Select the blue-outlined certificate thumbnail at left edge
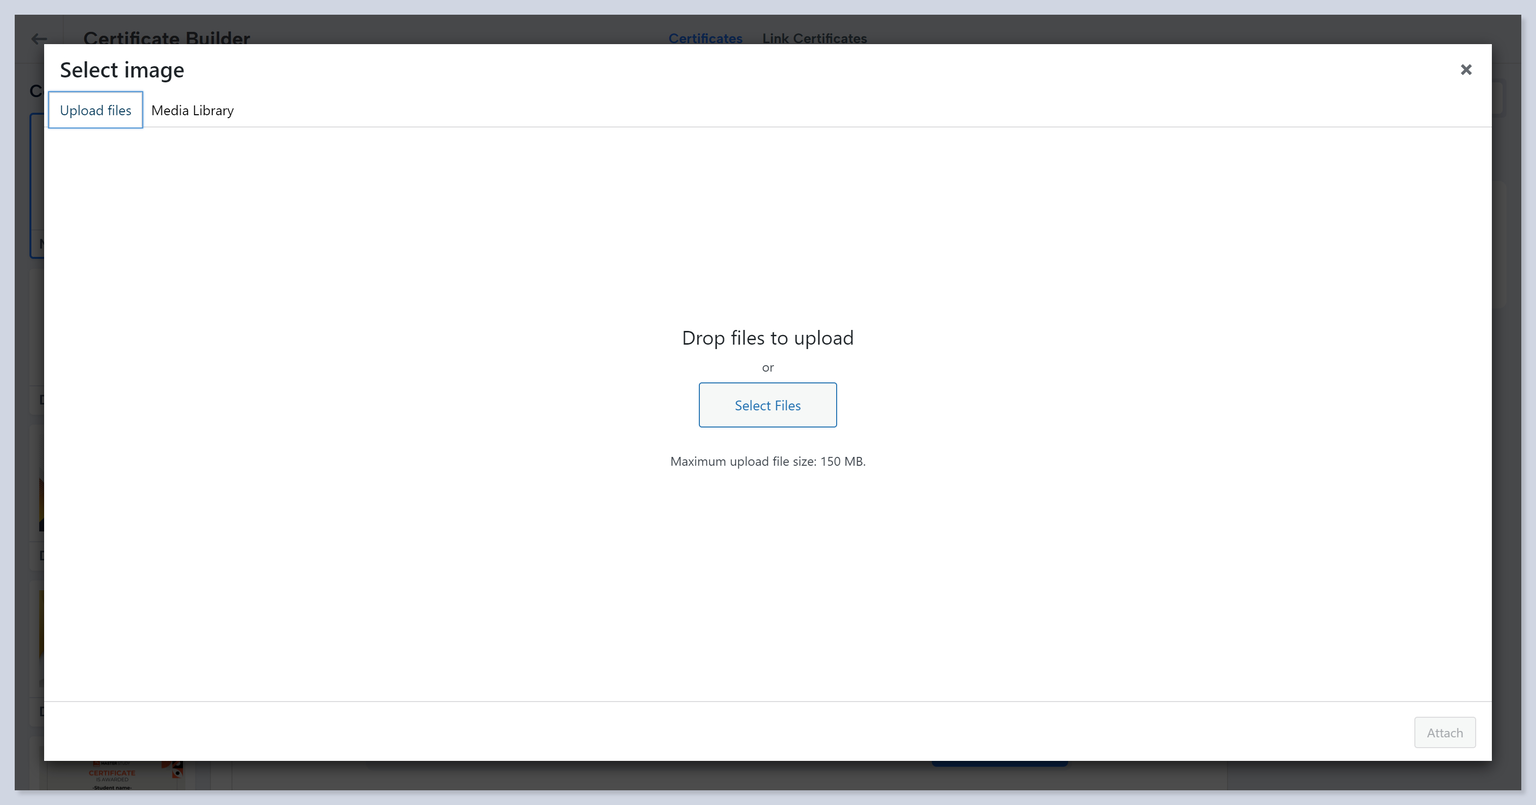Viewport: 1536px width, 805px height. 36,185
